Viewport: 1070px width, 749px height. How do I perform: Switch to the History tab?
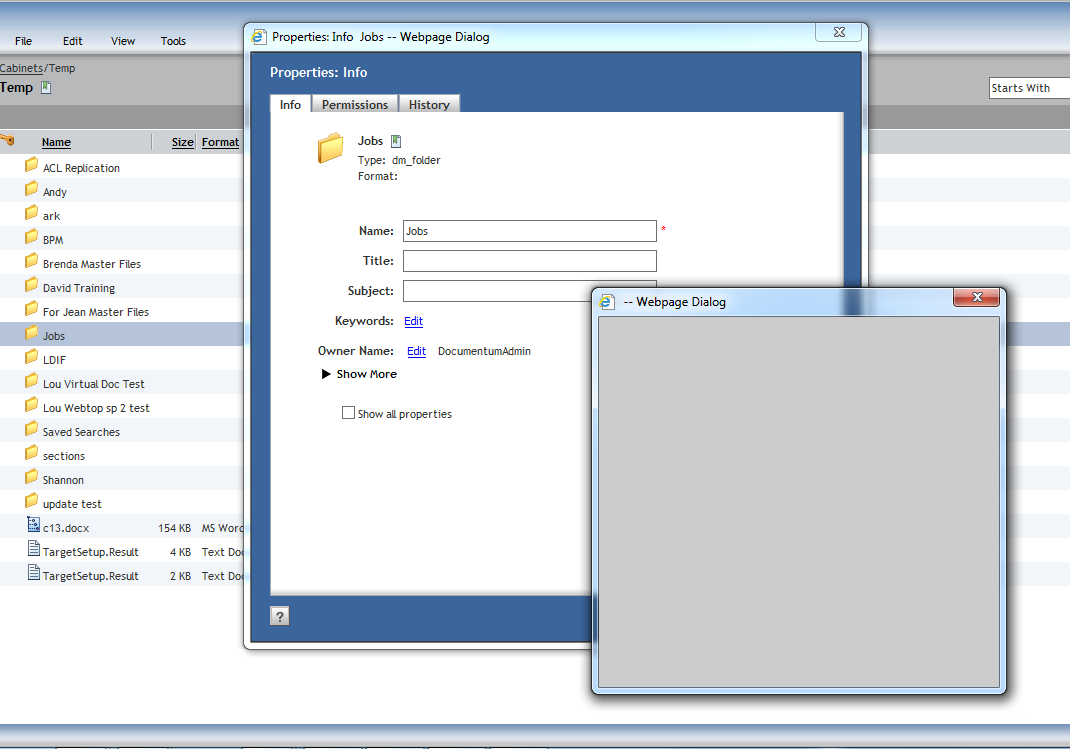tap(429, 104)
